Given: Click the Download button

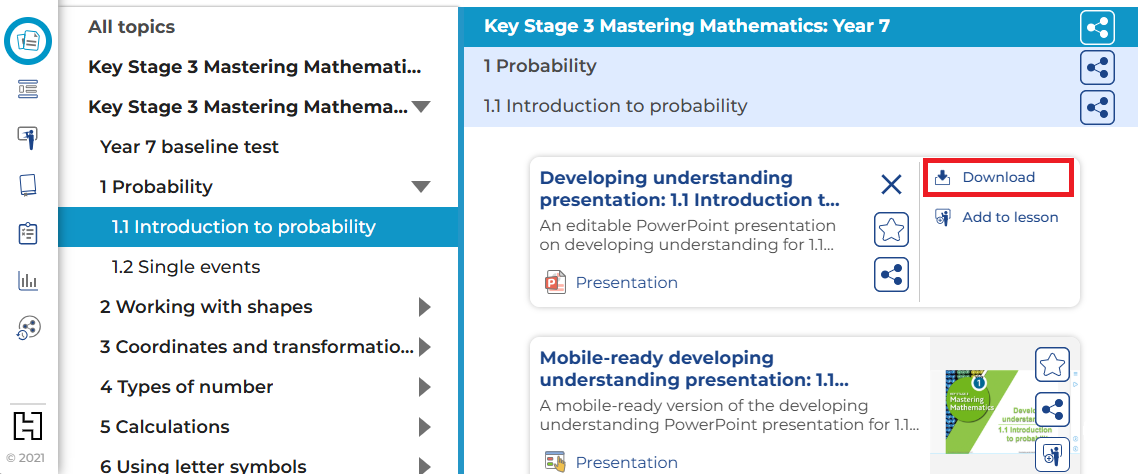Looking at the screenshot, I should (x=997, y=177).
